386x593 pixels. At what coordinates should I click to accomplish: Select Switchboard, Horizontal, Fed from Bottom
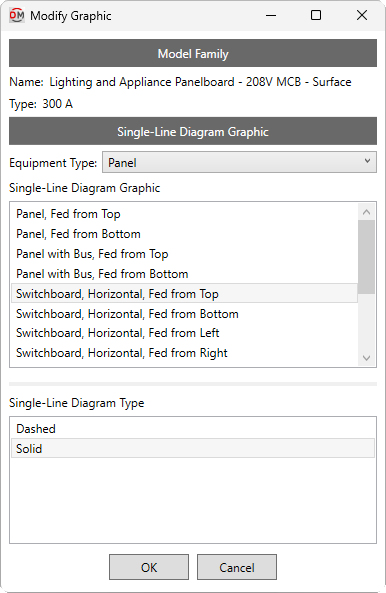click(x=184, y=314)
